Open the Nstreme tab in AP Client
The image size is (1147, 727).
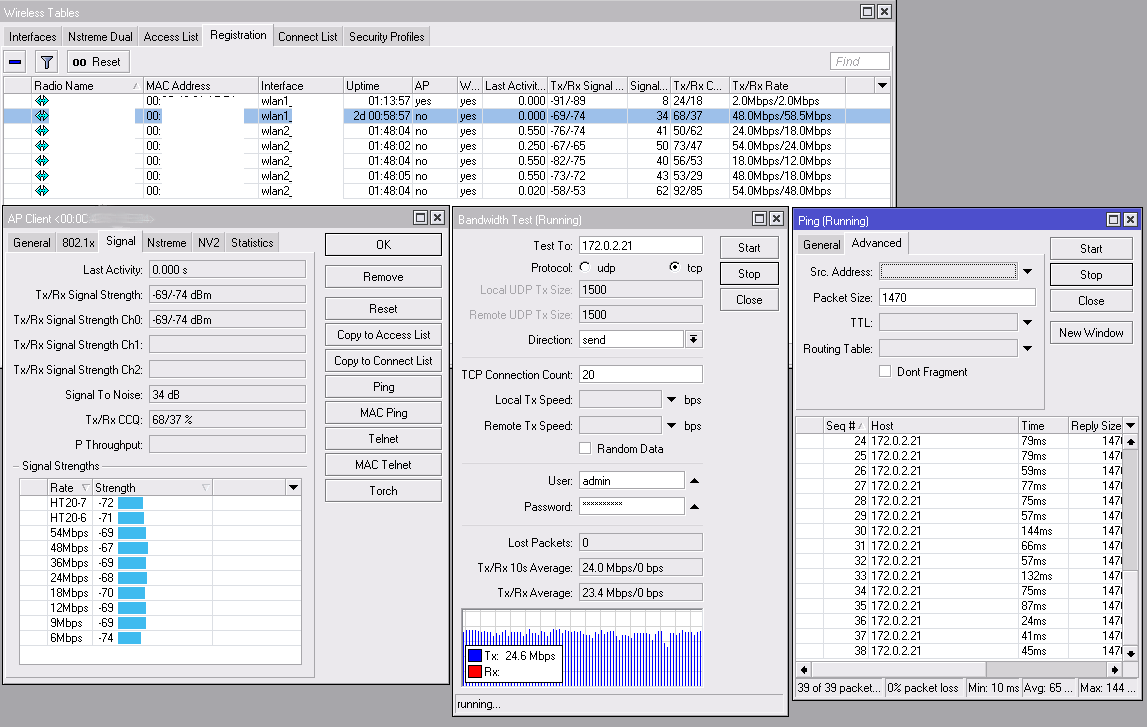tap(166, 242)
